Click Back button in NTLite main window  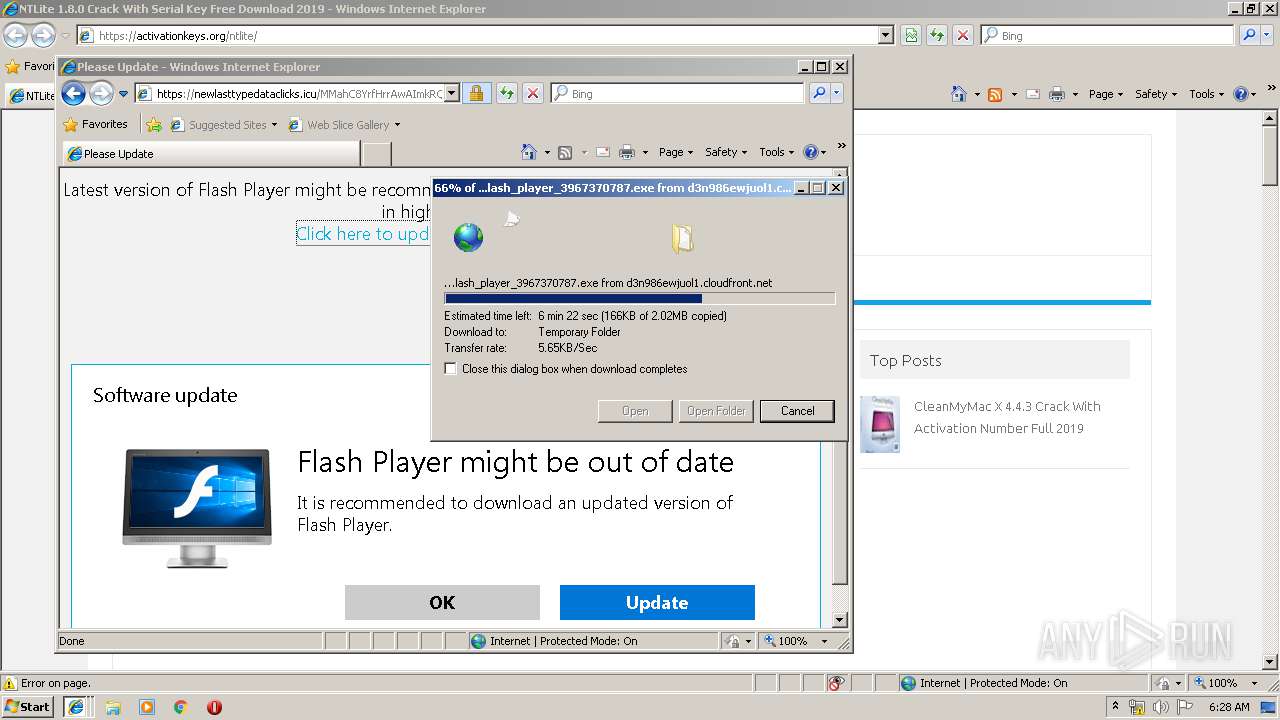click(15, 35)
